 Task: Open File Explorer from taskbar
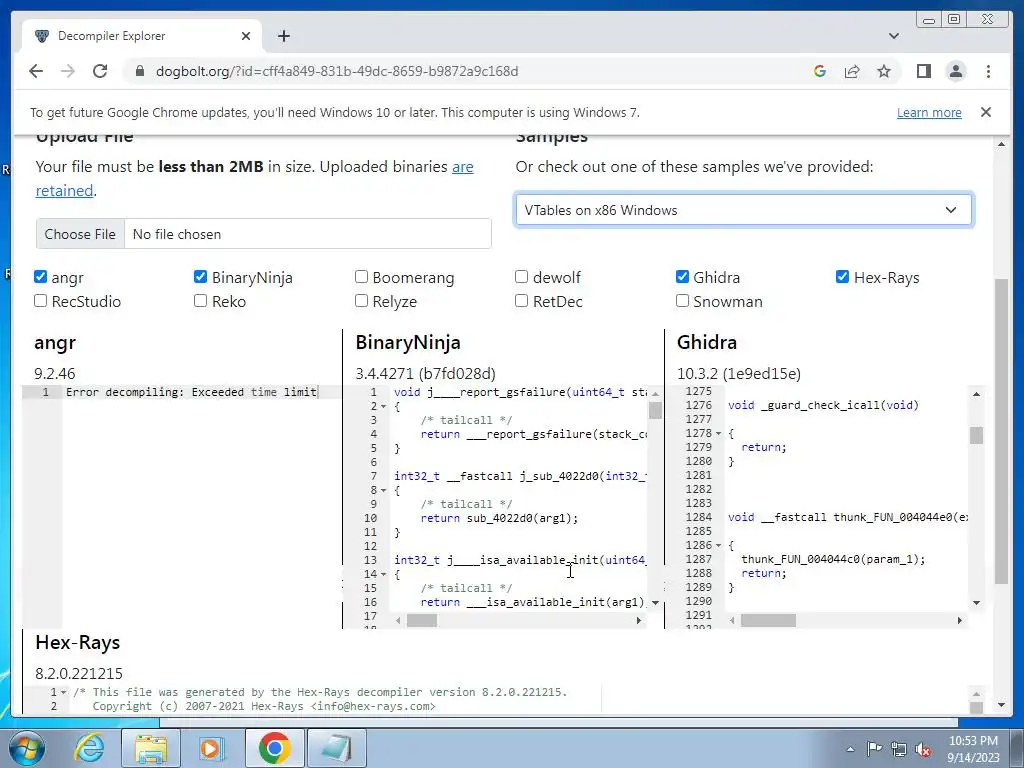tap(151, 748)
